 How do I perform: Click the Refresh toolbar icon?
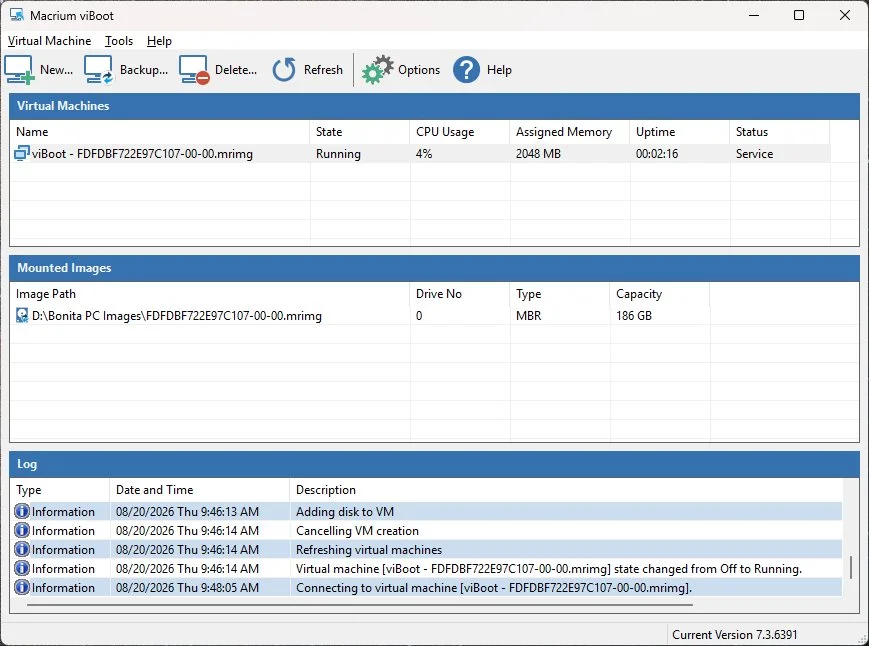point(284,70)
